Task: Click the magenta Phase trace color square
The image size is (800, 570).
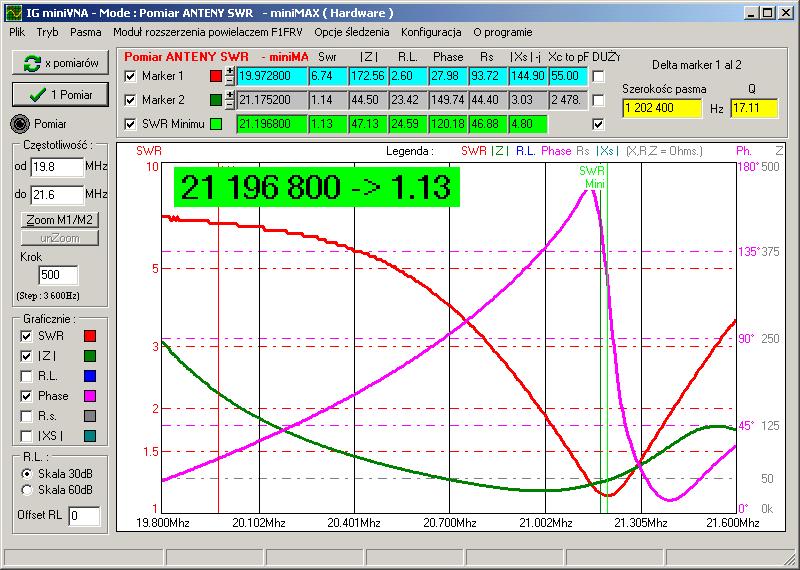Action: click(89, 396)
